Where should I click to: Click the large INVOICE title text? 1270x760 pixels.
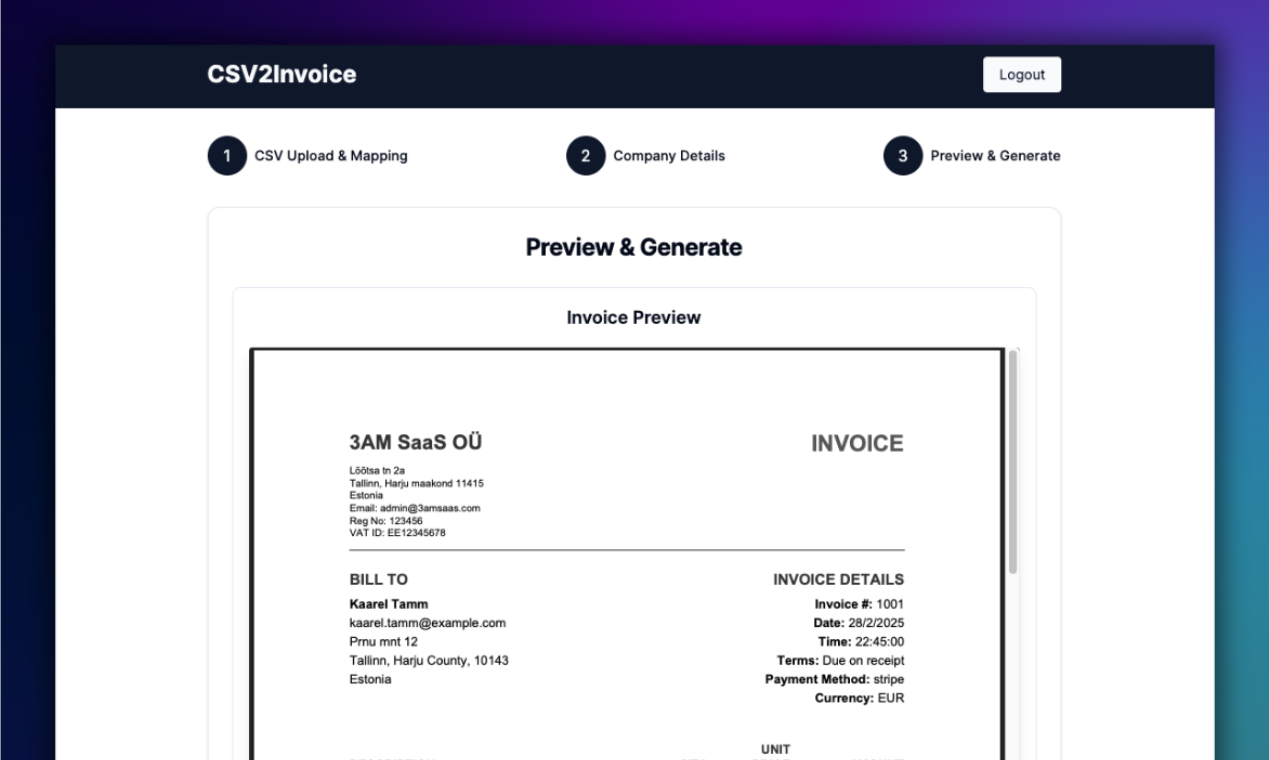click(x=857, y=444)
